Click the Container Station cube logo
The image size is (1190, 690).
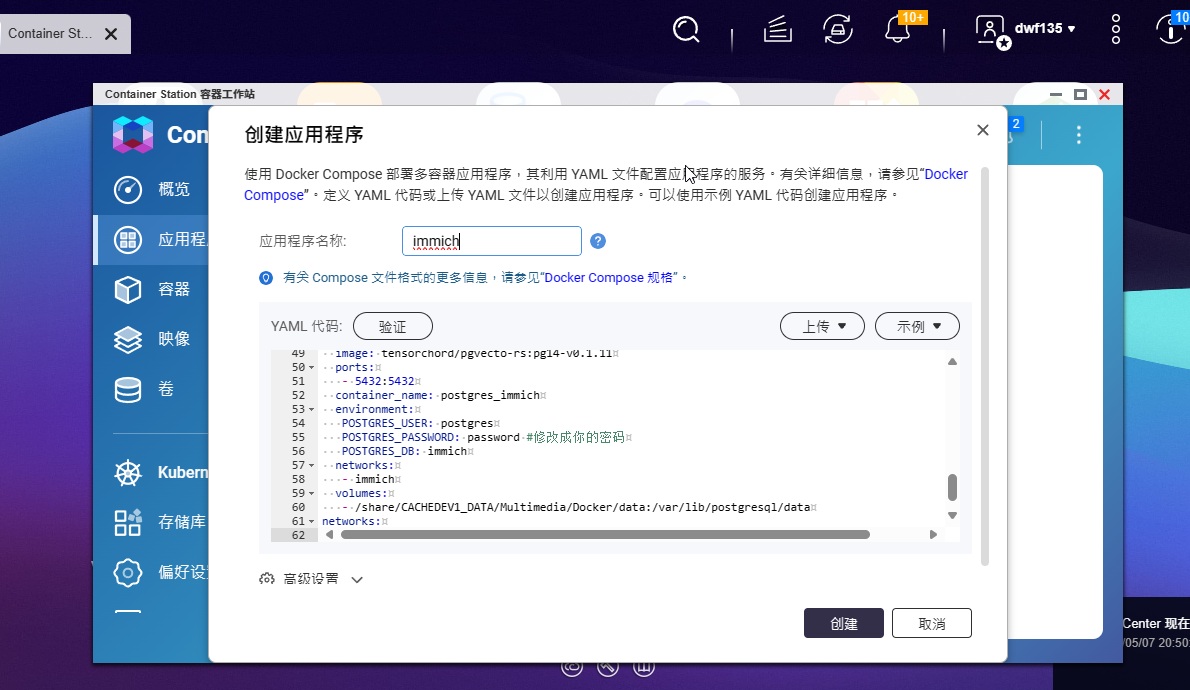133,135
